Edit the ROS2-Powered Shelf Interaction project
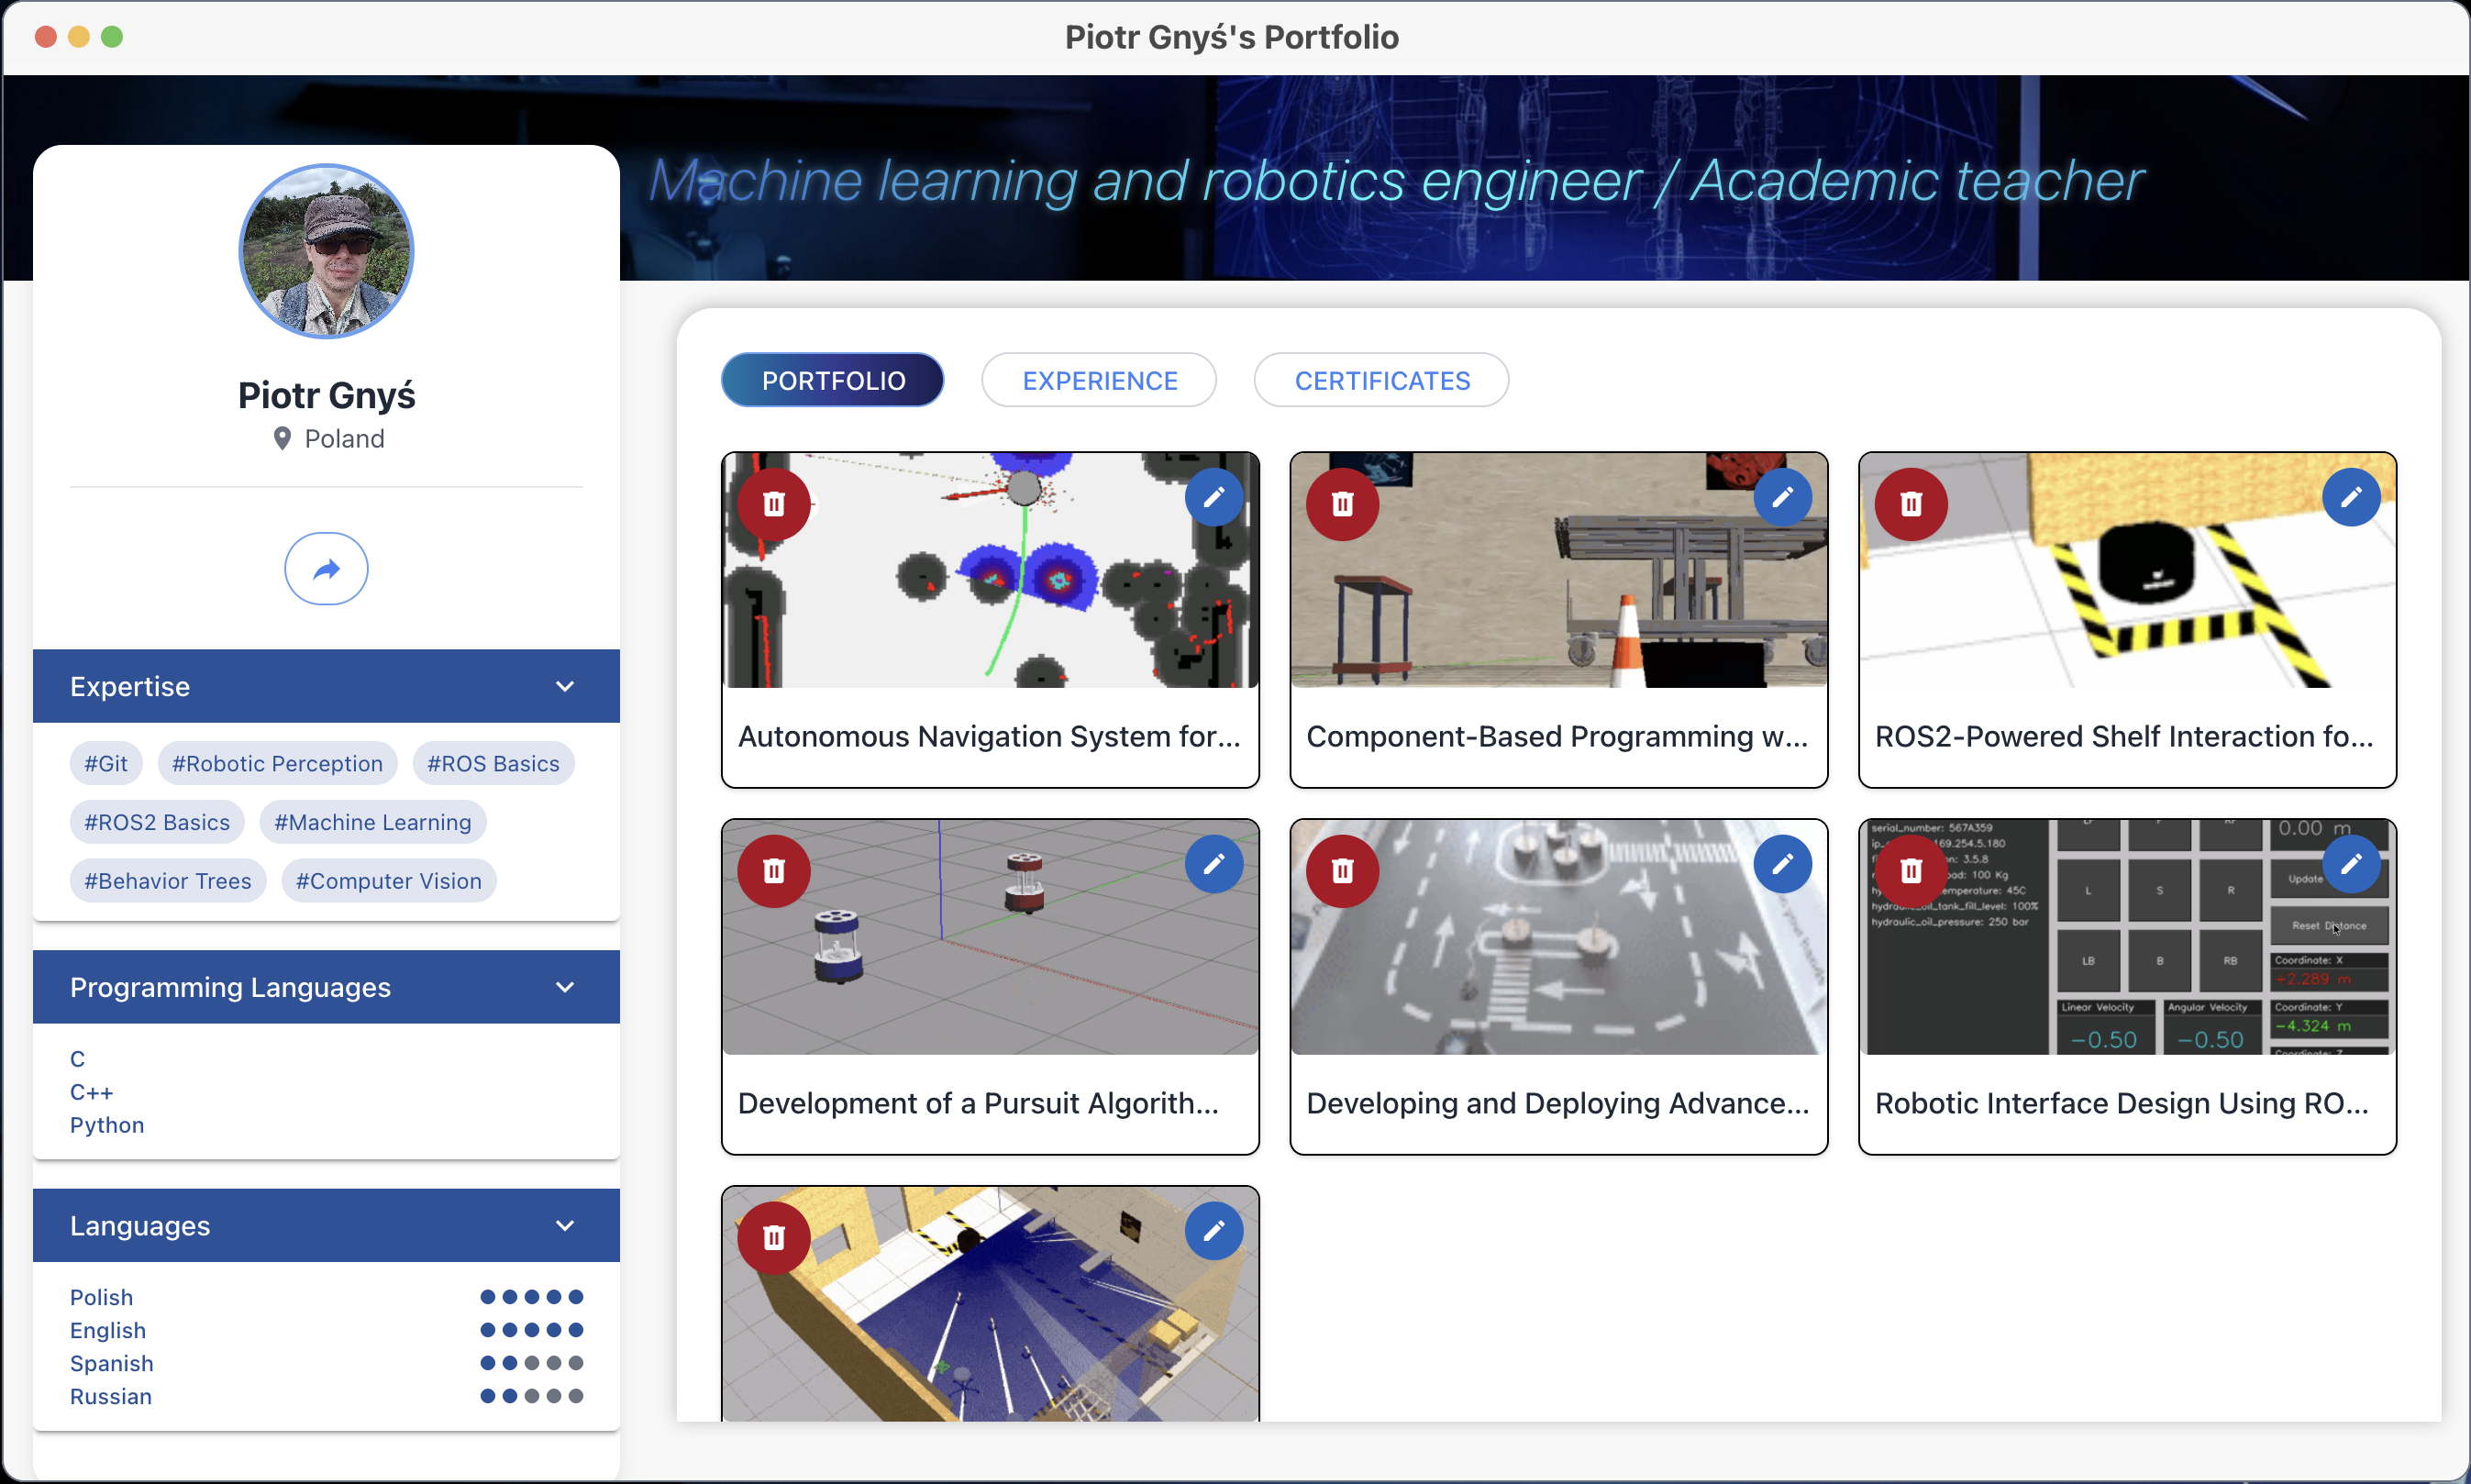Viewport: 2471px width, 1484px height. pos(2350,497)
